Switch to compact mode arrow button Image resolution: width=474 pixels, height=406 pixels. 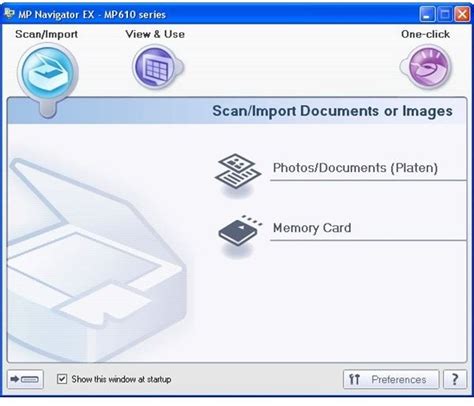tap(25, 379)
